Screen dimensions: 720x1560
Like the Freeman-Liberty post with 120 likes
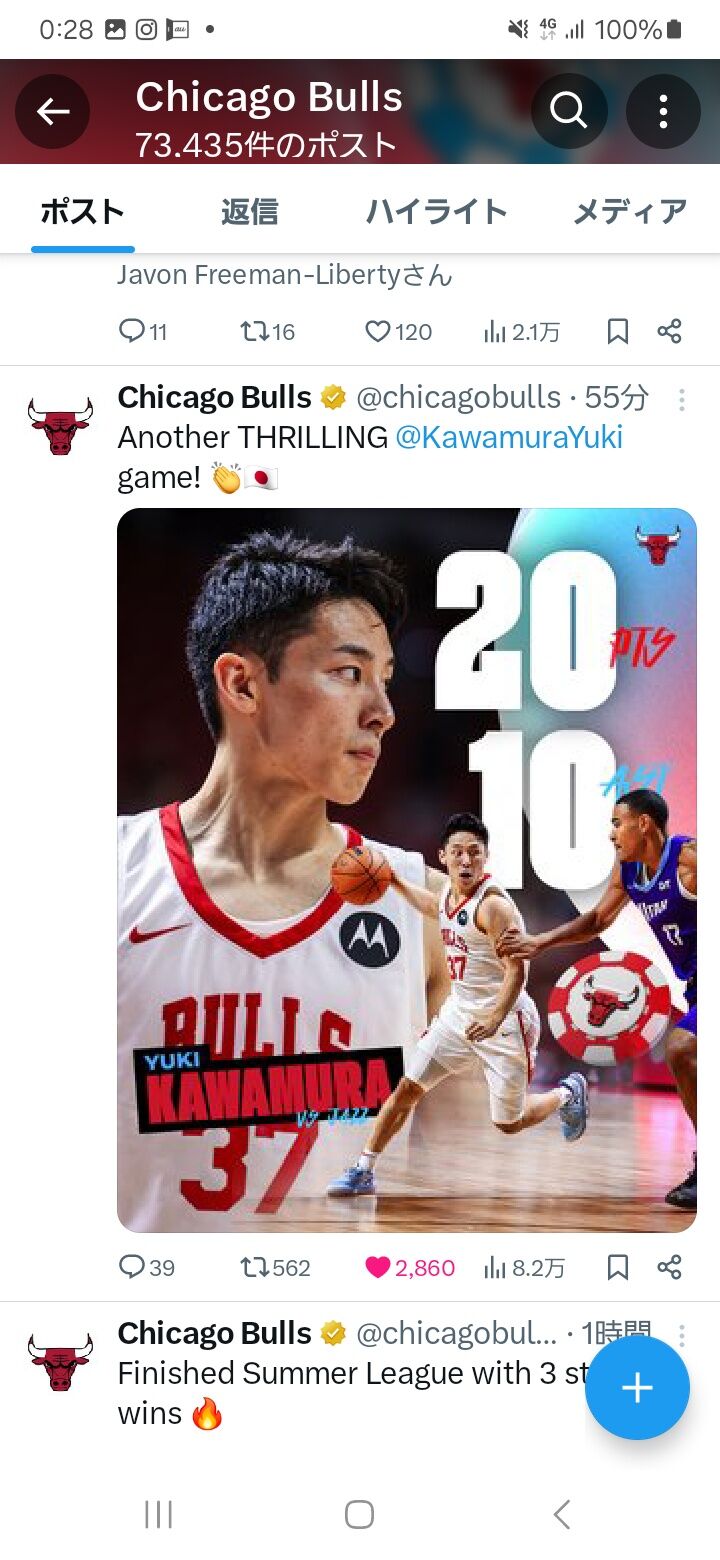click(x=398, y=332)
